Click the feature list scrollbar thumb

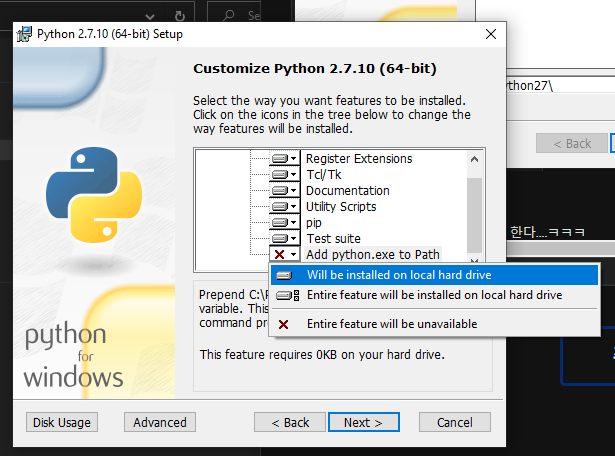pos(474,216)
